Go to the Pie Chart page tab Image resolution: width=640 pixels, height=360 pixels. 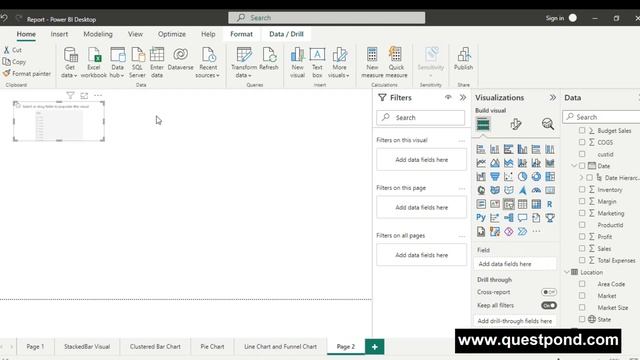click(x=212, y=347)
